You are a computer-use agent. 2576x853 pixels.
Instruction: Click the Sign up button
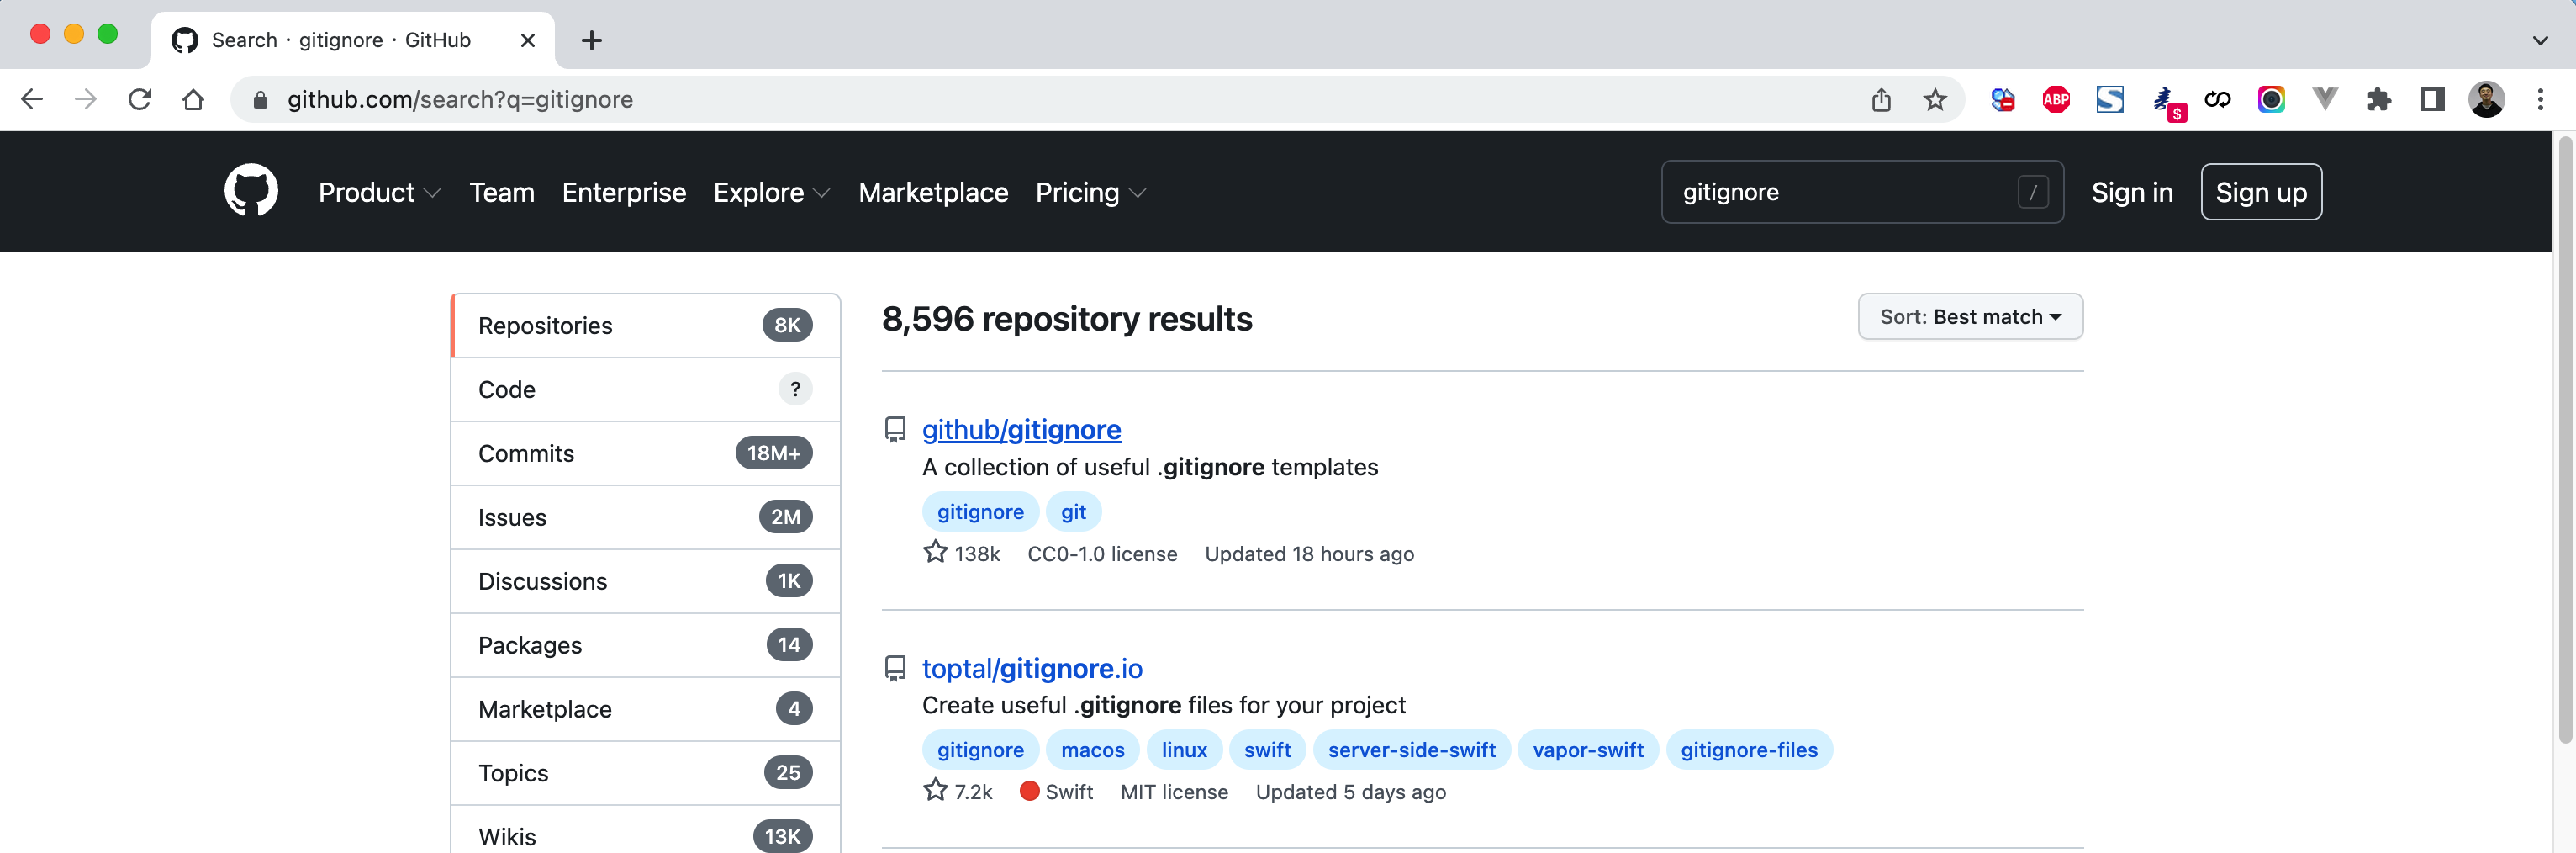click(2261, 192)
